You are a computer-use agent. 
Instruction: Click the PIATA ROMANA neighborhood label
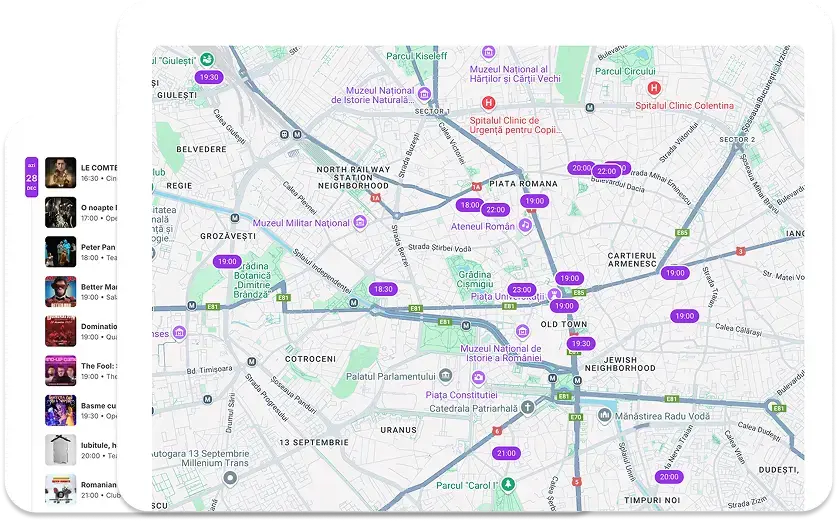pyautogui.click(x=524, y=184)
